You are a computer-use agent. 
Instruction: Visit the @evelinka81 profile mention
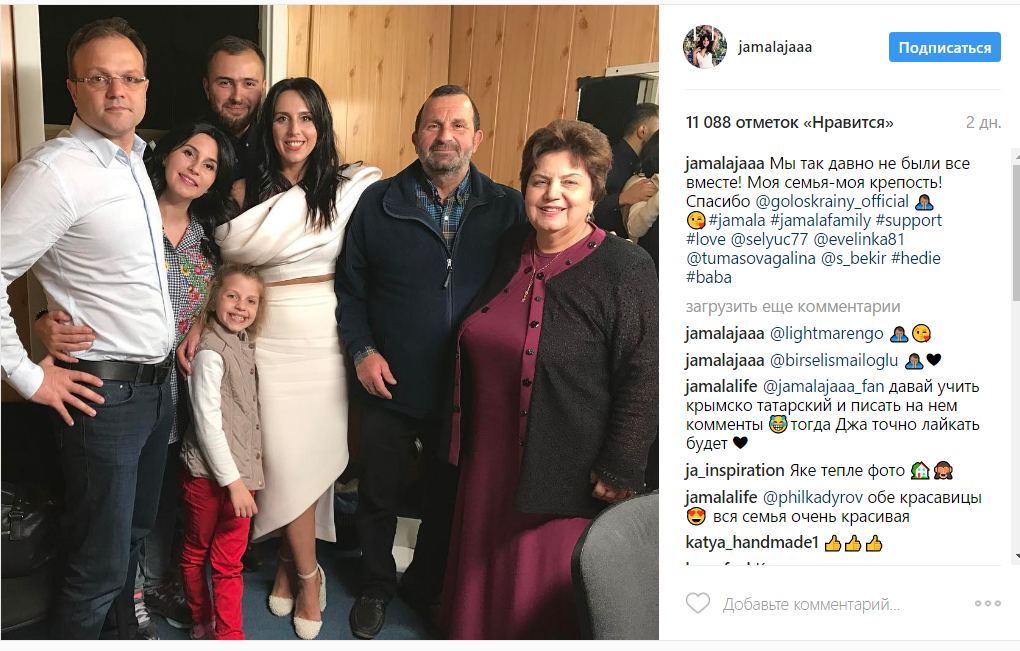859,239
